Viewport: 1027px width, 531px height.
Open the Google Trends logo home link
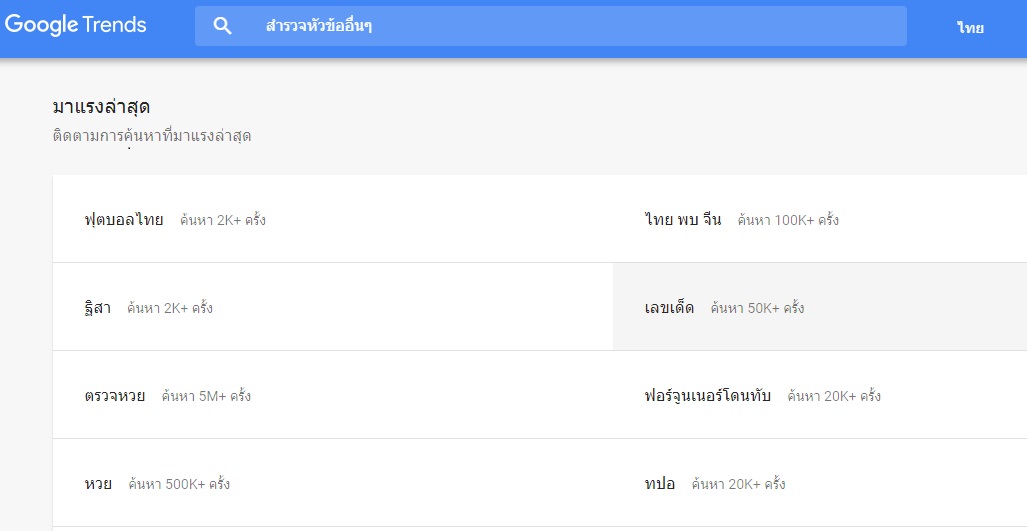click(75, 26)
